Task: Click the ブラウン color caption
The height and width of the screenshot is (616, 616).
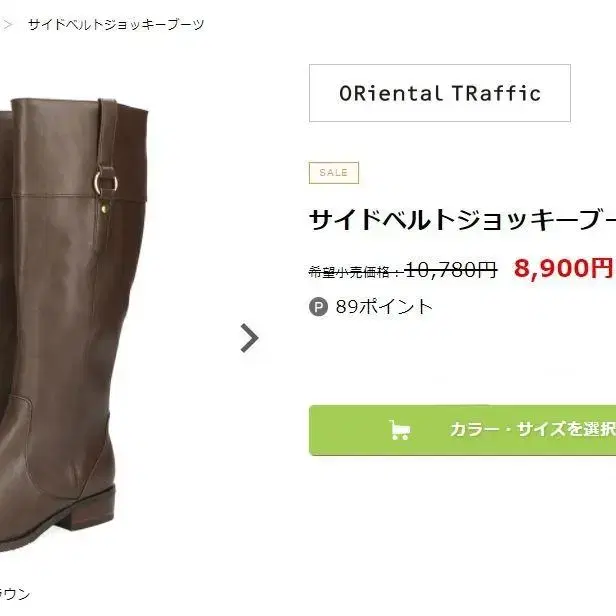Action: [15, 594]
